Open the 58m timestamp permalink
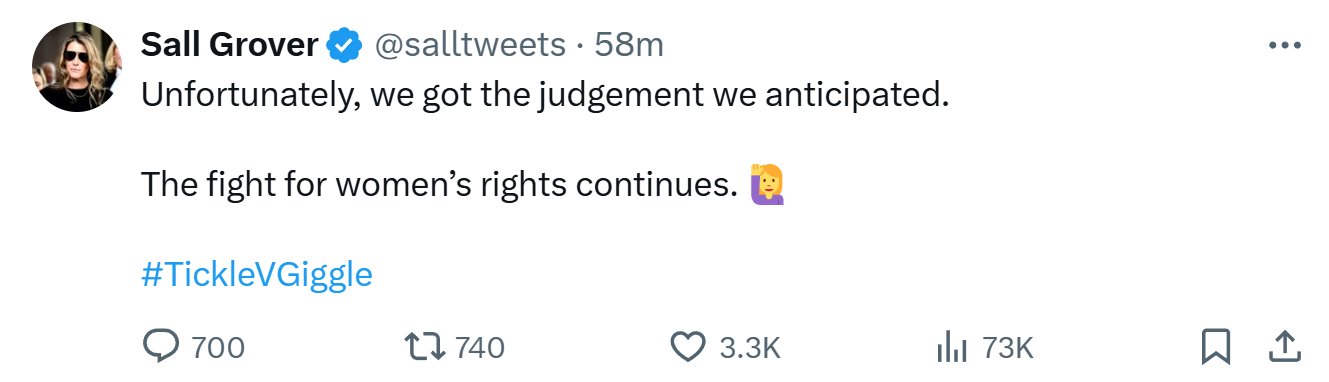The width and height of the screenshot is (1329, 382). 629,45
